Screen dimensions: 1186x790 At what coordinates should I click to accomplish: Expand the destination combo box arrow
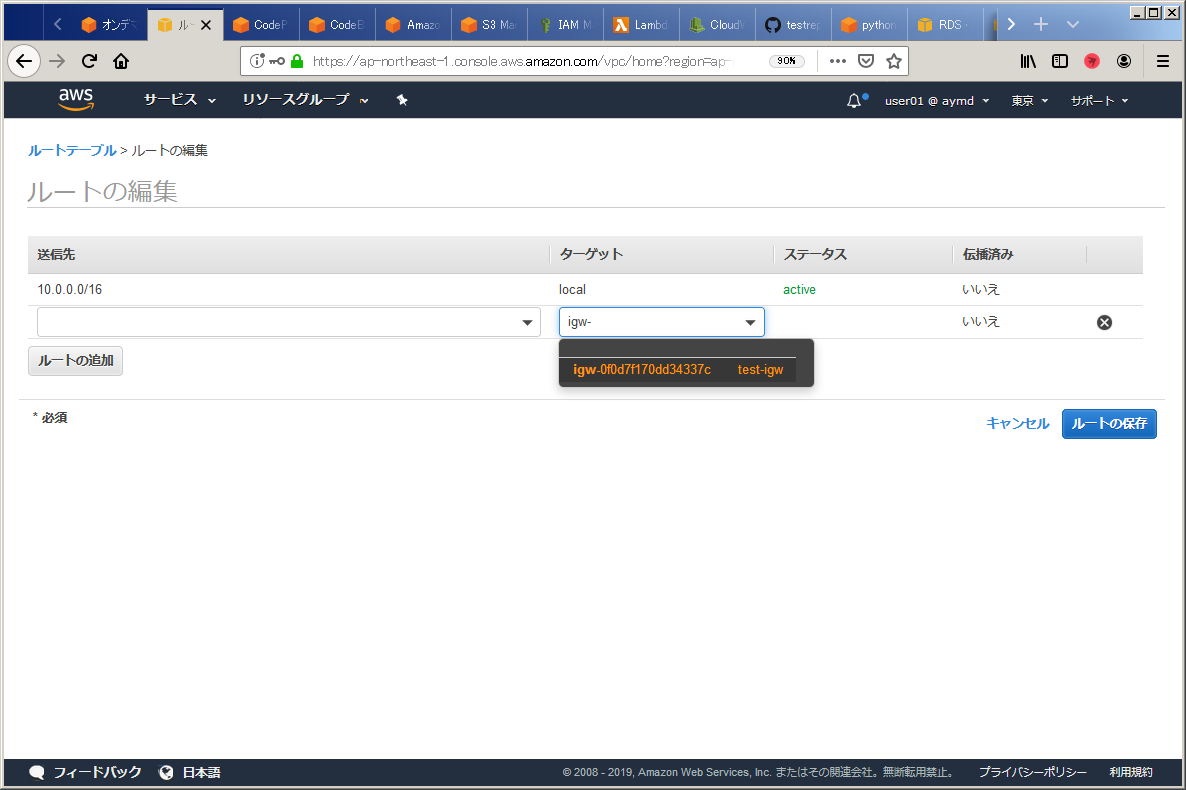tap(527, 322)
